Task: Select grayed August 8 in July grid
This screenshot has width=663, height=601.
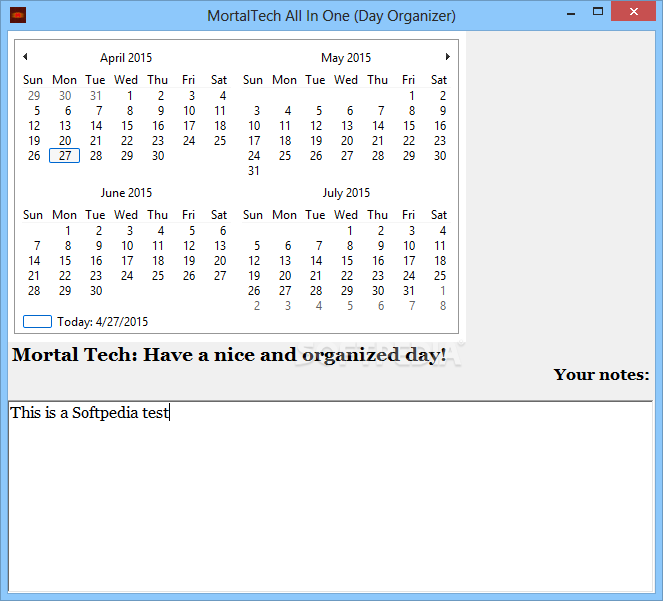Action: (x=443, y=306)
